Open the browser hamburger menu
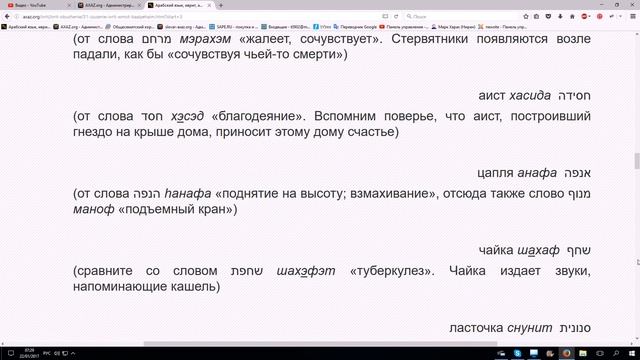The width and height of the screenshot is (640, 360). 633,16
